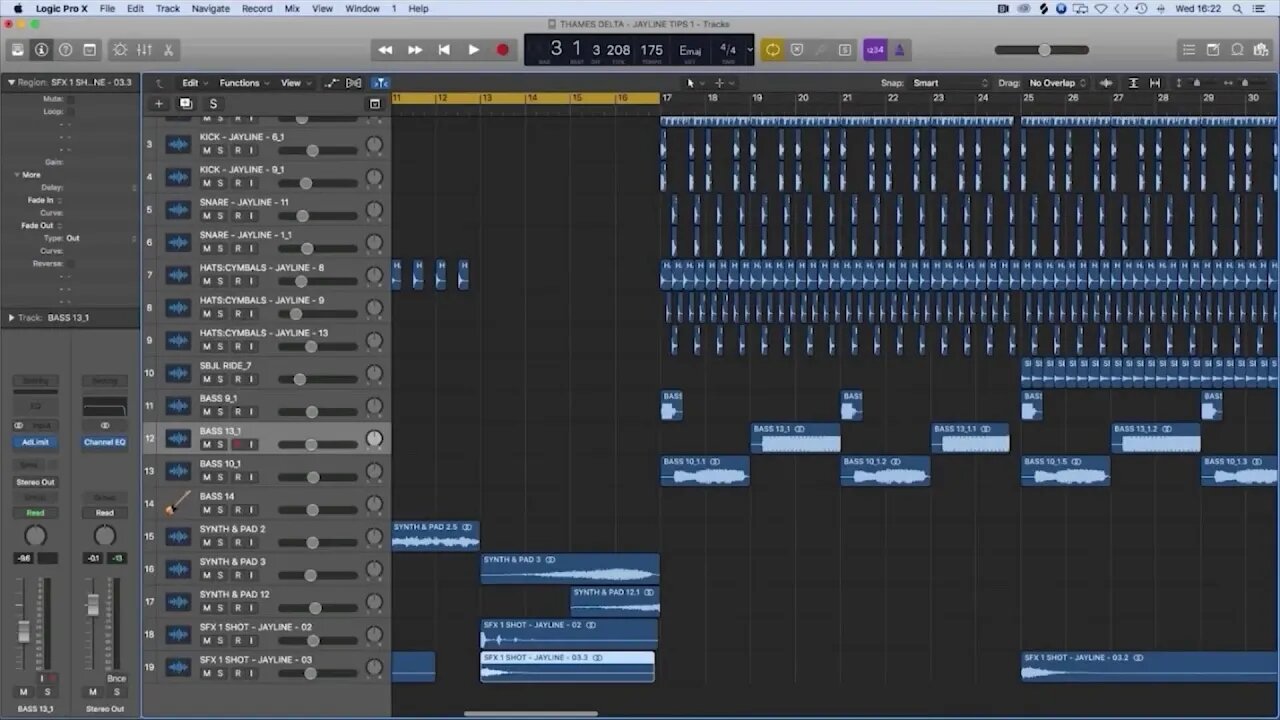The image size is (1280, 720).
Task: Open the List Editors panel
Action: pyautogui.click(x=1189, y=50)
